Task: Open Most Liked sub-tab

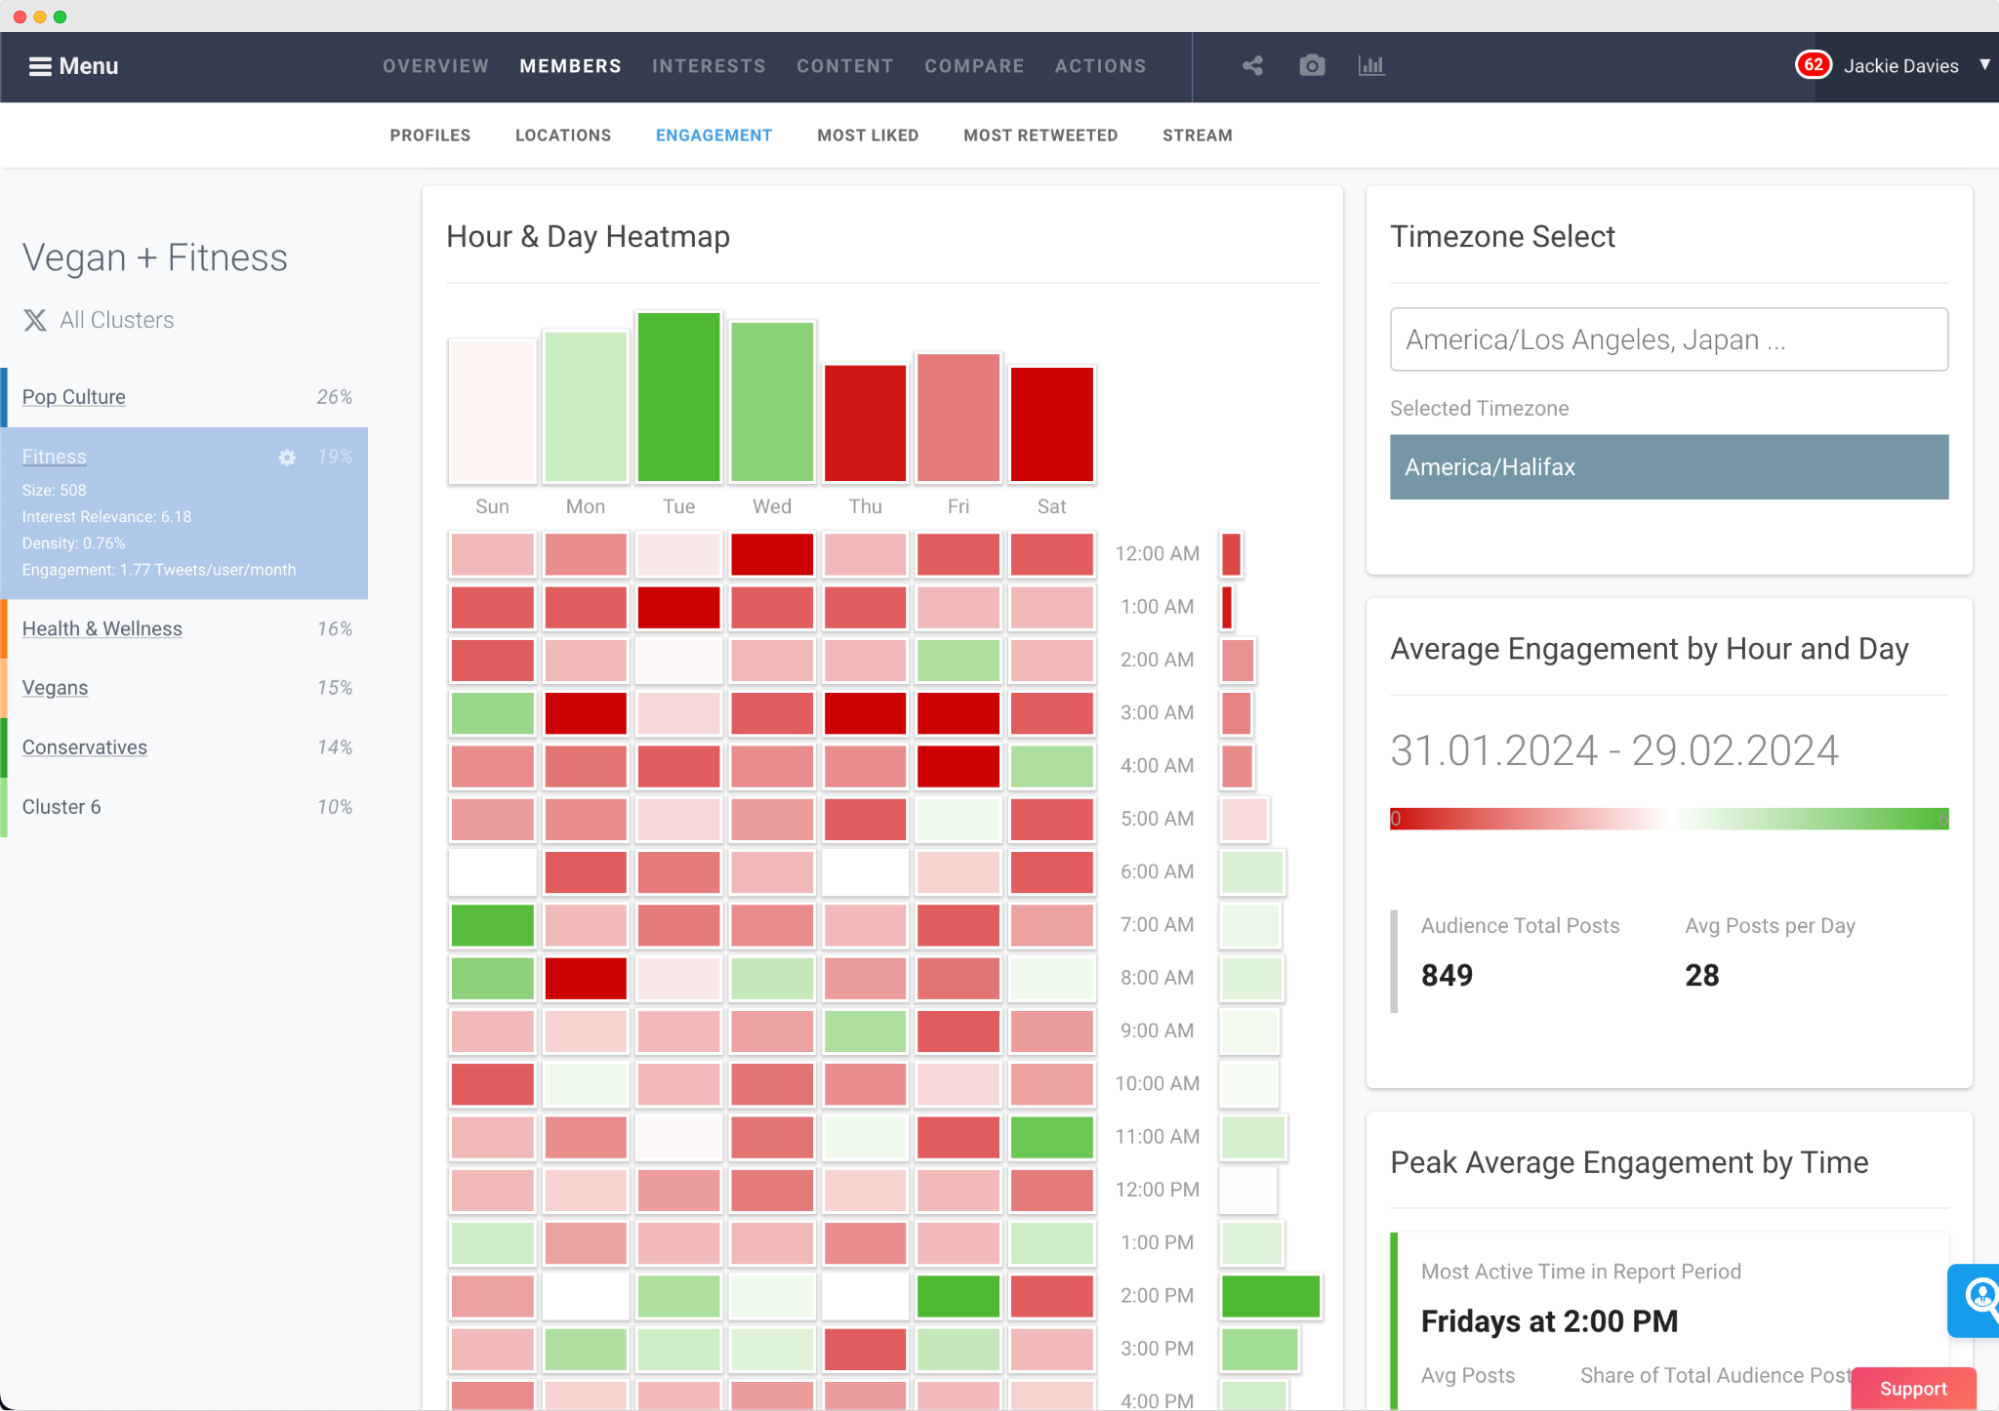Action: tap(868, 135)
